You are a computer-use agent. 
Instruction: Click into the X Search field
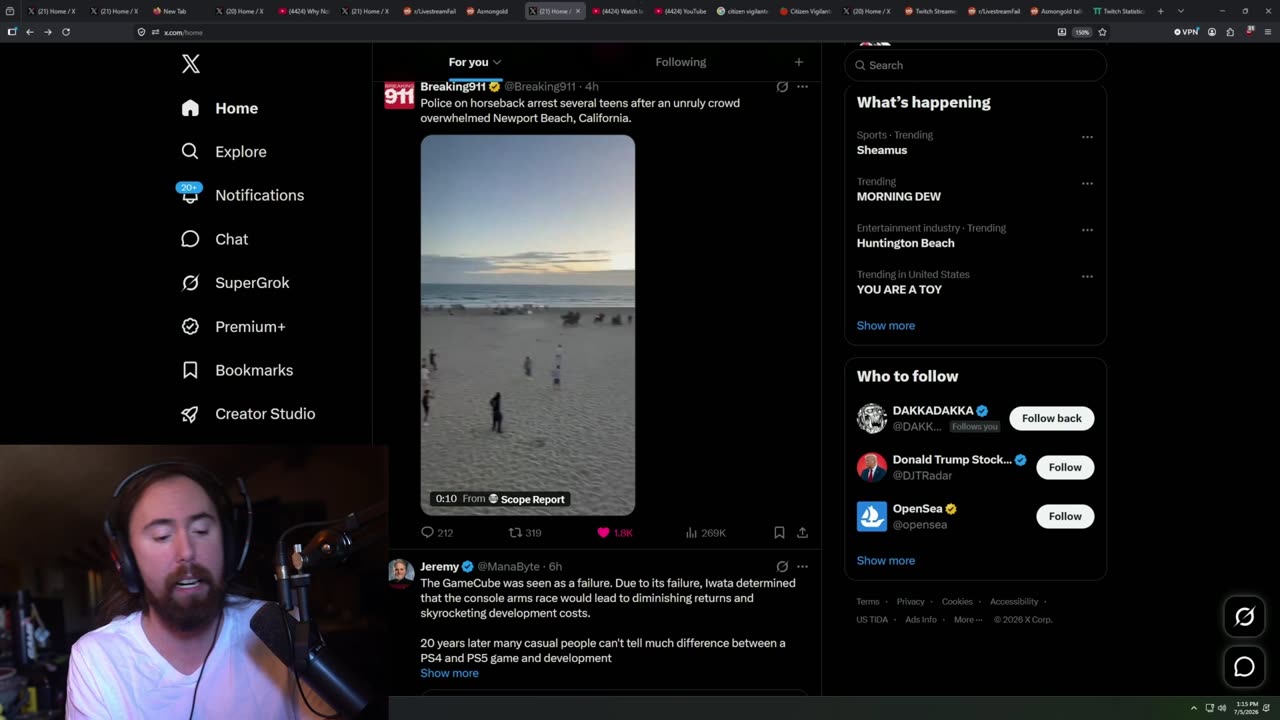point(975,65)
